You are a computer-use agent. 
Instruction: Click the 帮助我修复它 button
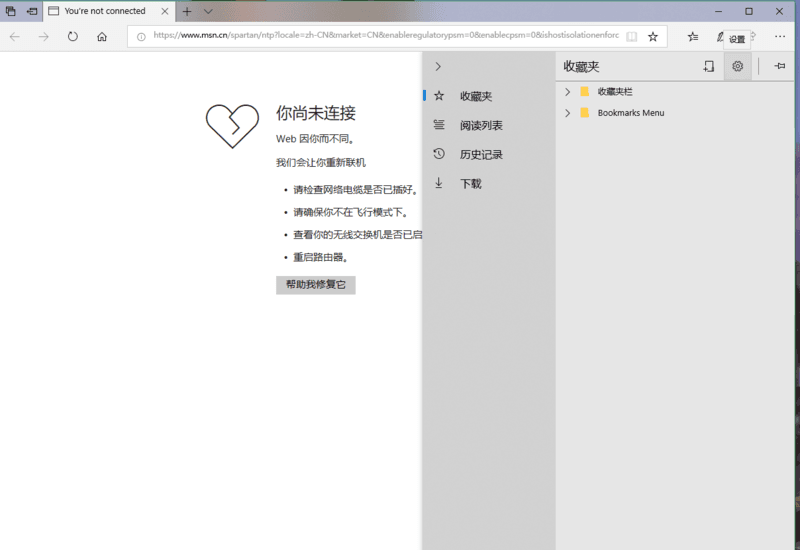[x=316, y=285]
